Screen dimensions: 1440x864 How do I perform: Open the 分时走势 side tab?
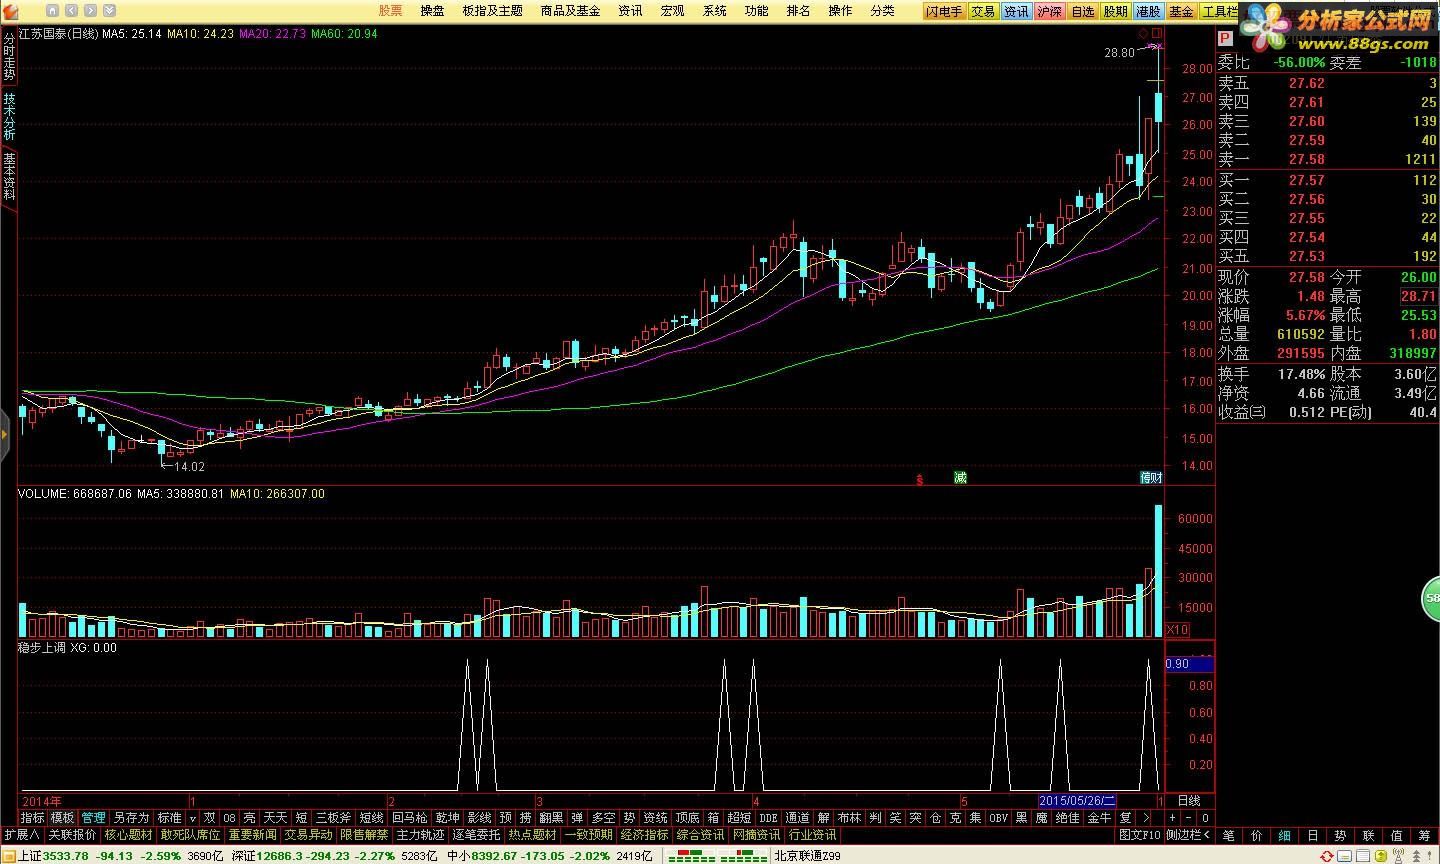pos(9,56)
